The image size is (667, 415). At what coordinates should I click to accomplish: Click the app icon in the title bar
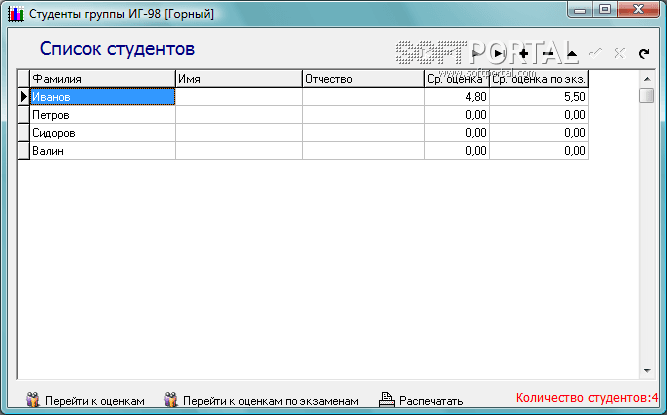click(16, 14)
